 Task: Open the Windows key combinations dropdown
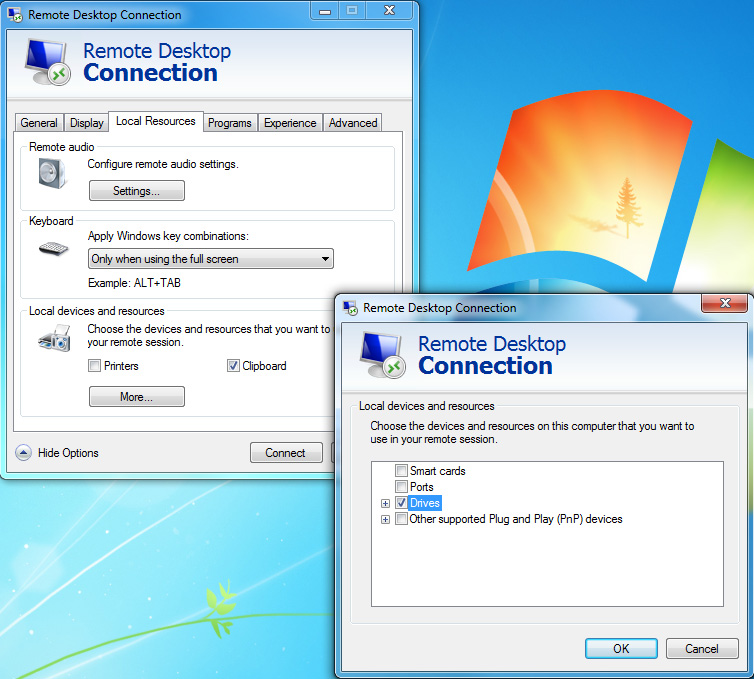click(x=210, y=259)
